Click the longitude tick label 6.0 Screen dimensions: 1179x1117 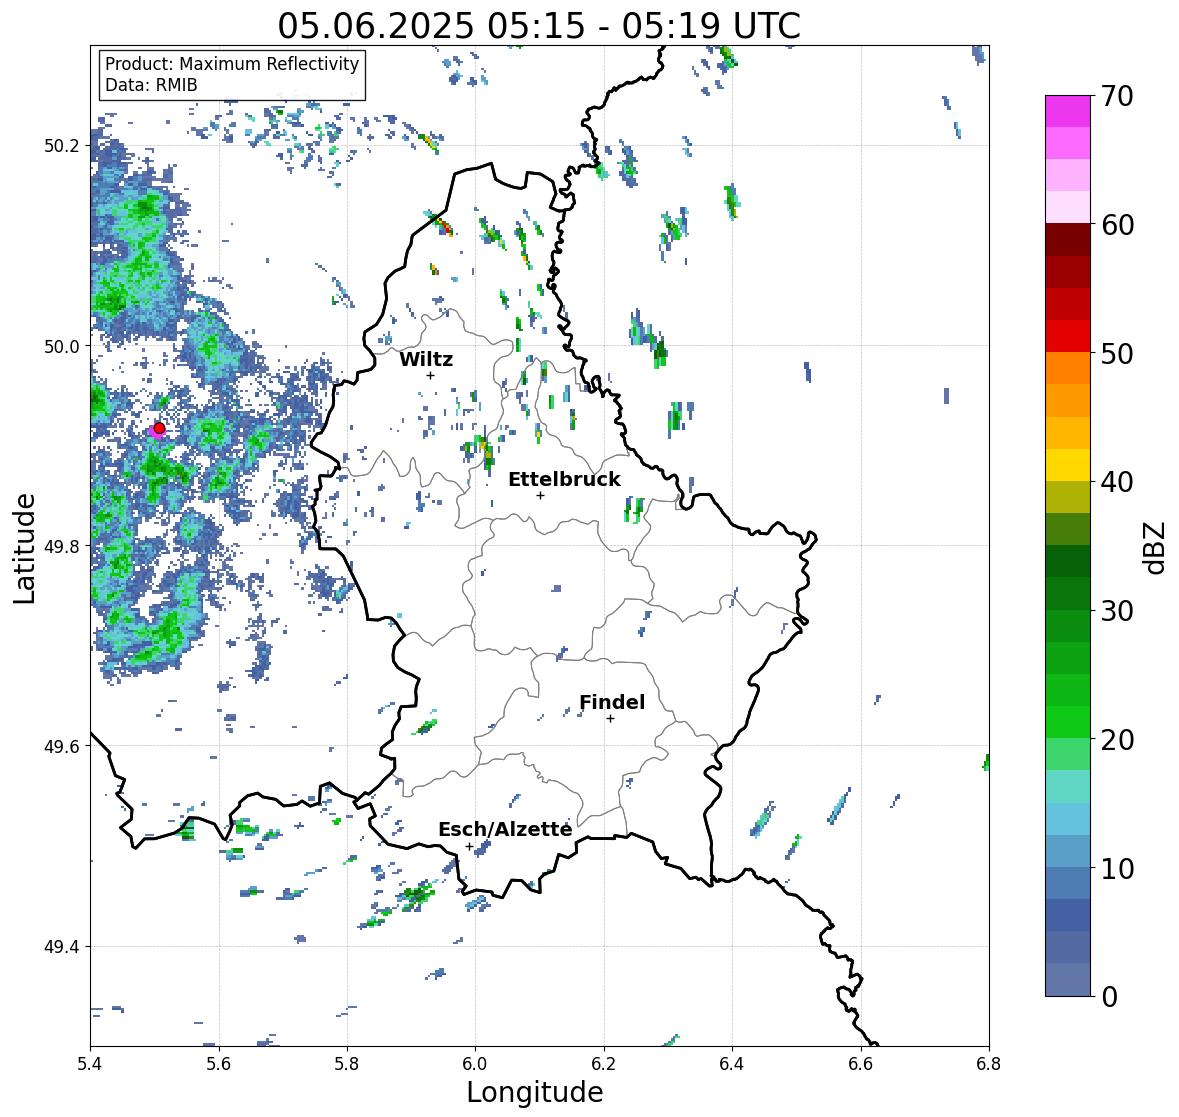[475, 1063]
